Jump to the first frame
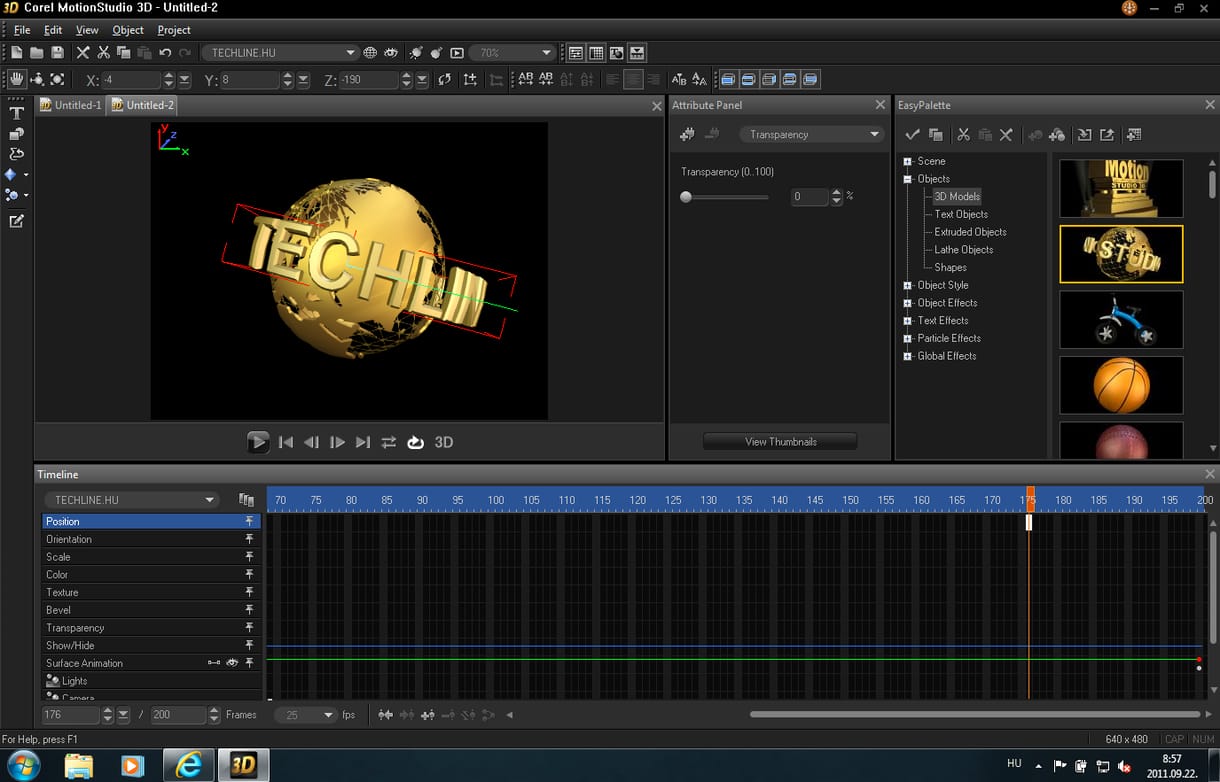Viewport: 1220px width, 782px height. (286, 442)
